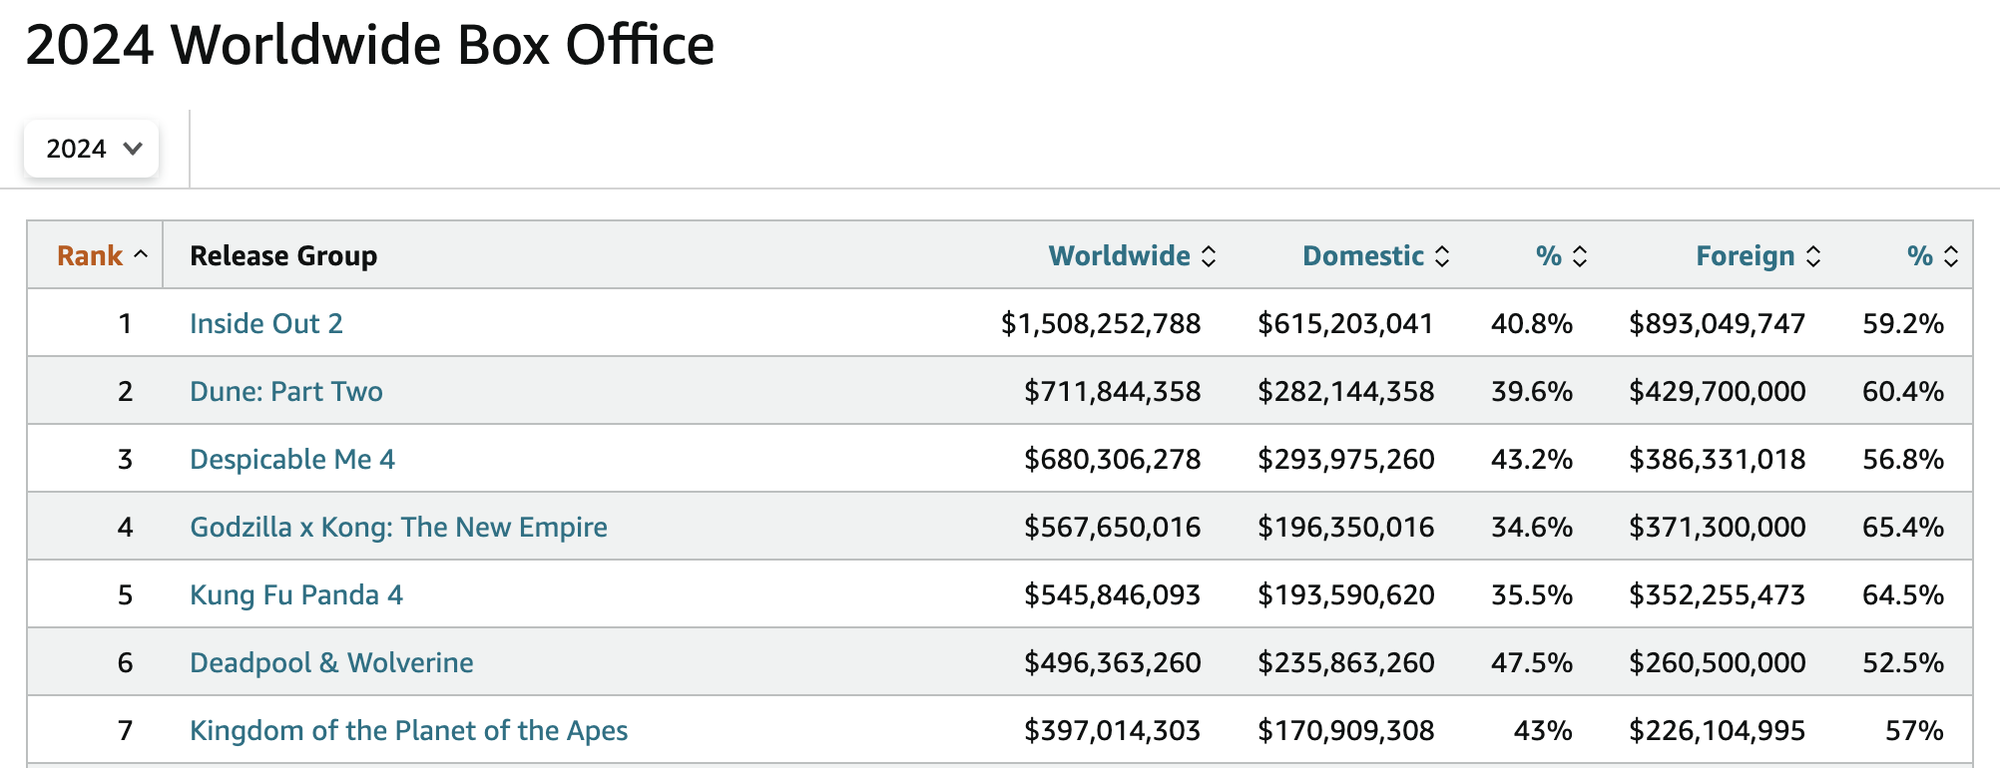Select domestic value $293,975,260
Viewport: 2000px width, 768px height.
point(1346,460)
